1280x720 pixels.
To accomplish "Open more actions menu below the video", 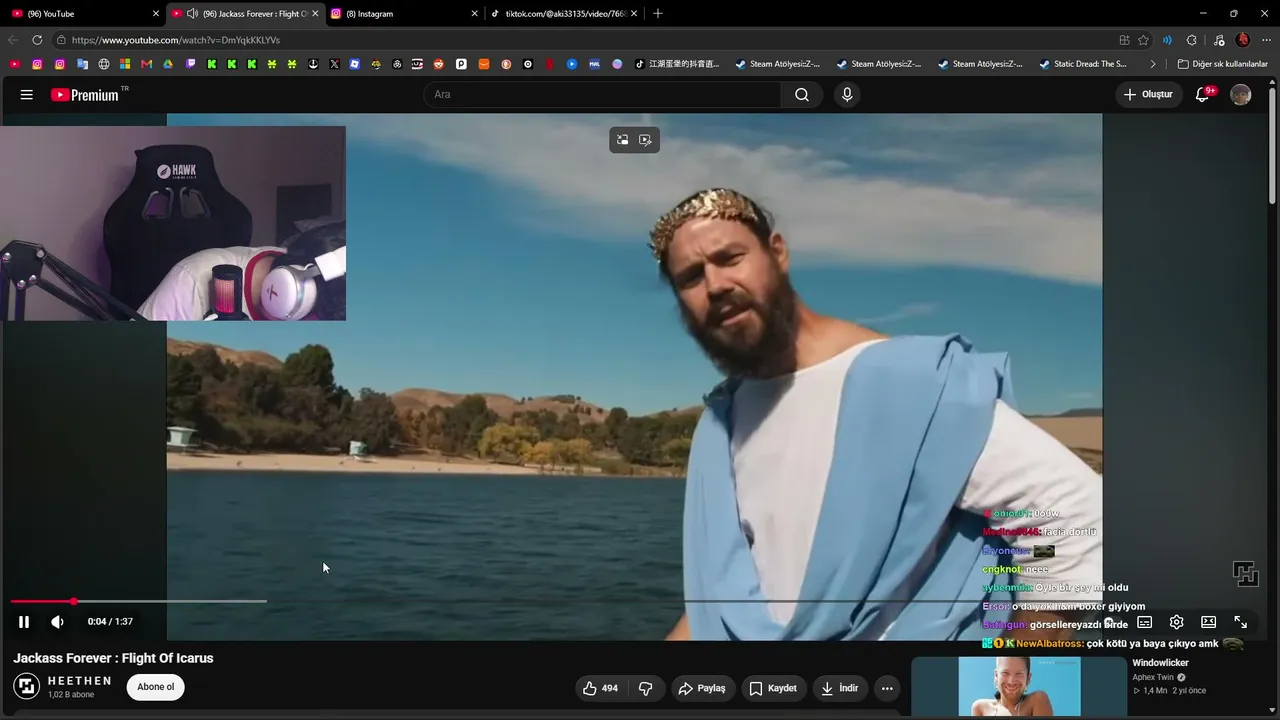I will coord(887,688).
